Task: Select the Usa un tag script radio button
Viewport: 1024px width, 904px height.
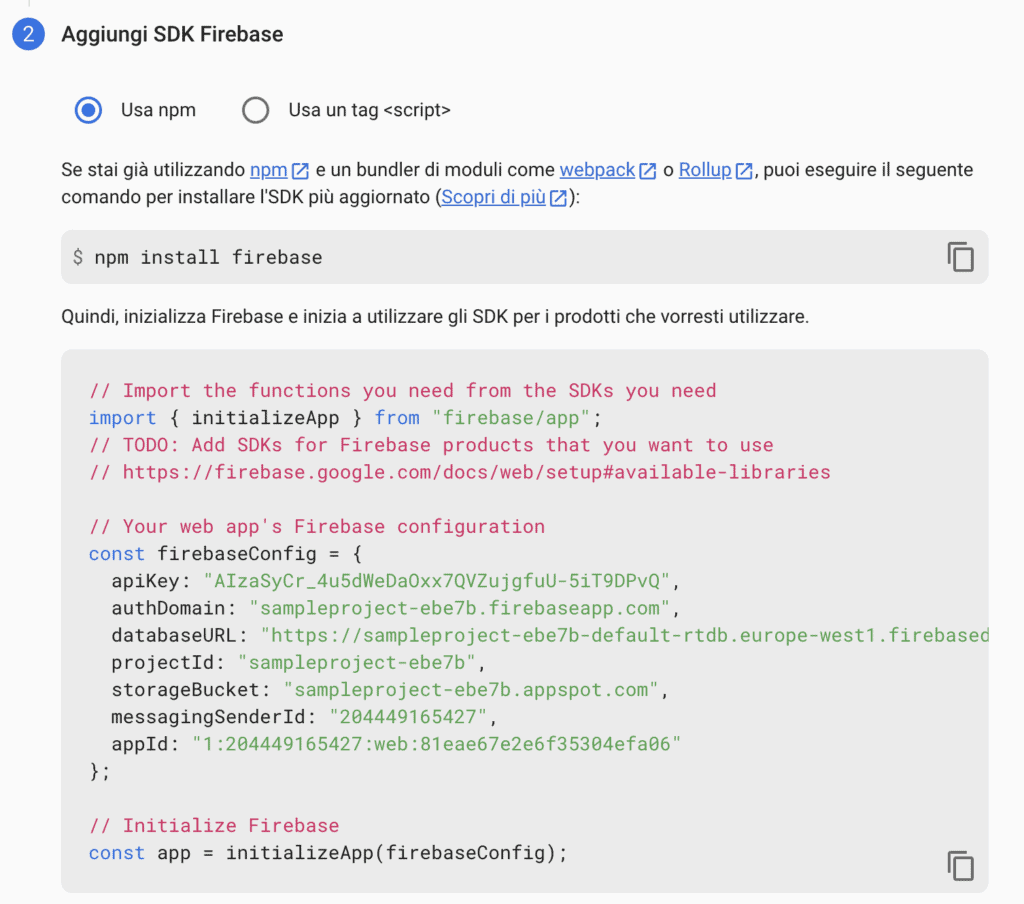Action: pyautogui.click(x=255, y=110)
